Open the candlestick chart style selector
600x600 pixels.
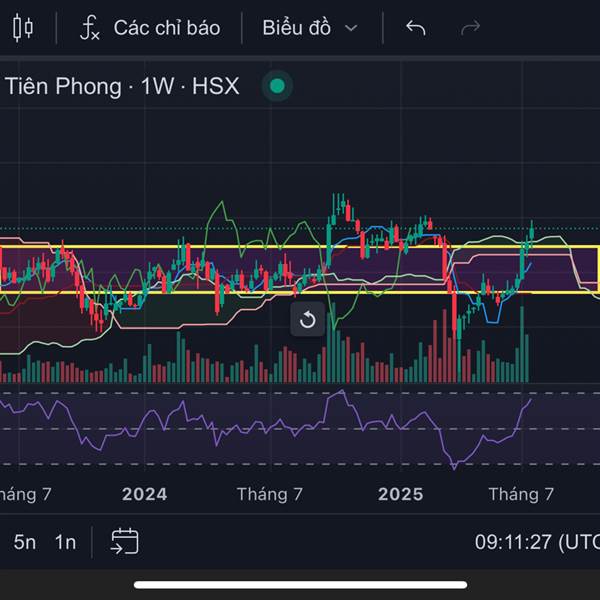click(x=23, y=28)
